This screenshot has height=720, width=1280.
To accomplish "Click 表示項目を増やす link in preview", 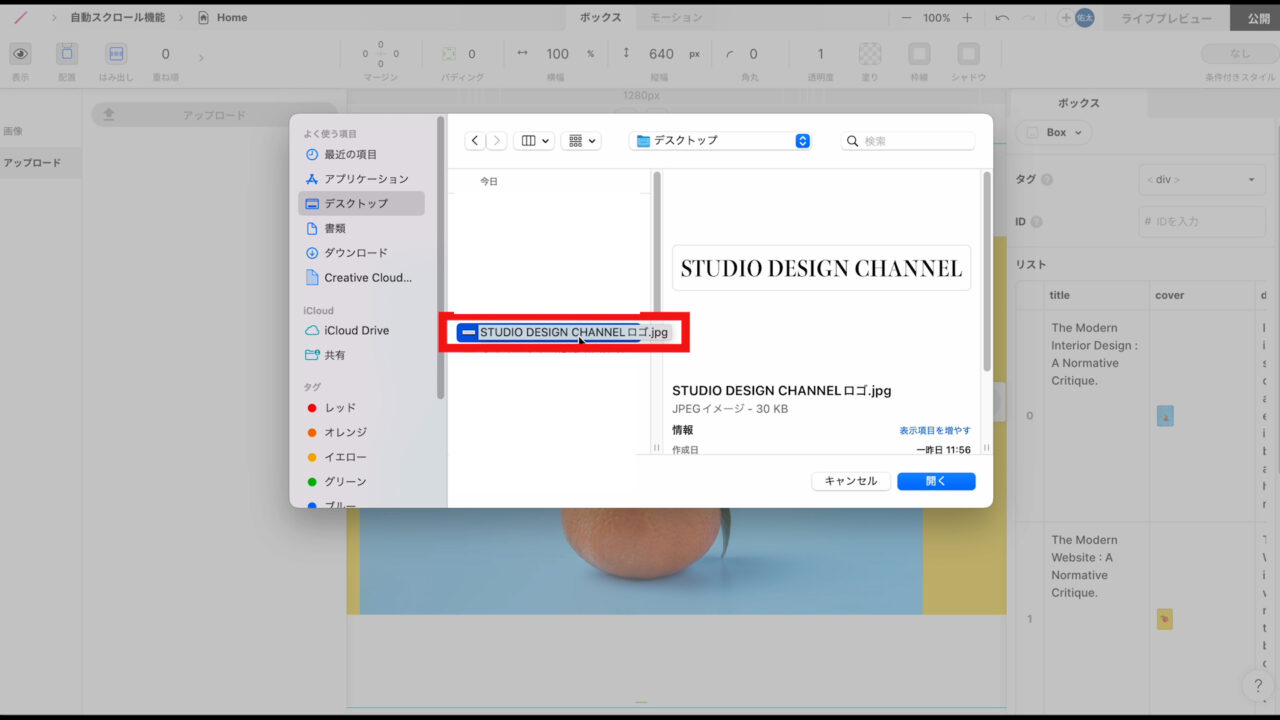I will pos(935,430).
